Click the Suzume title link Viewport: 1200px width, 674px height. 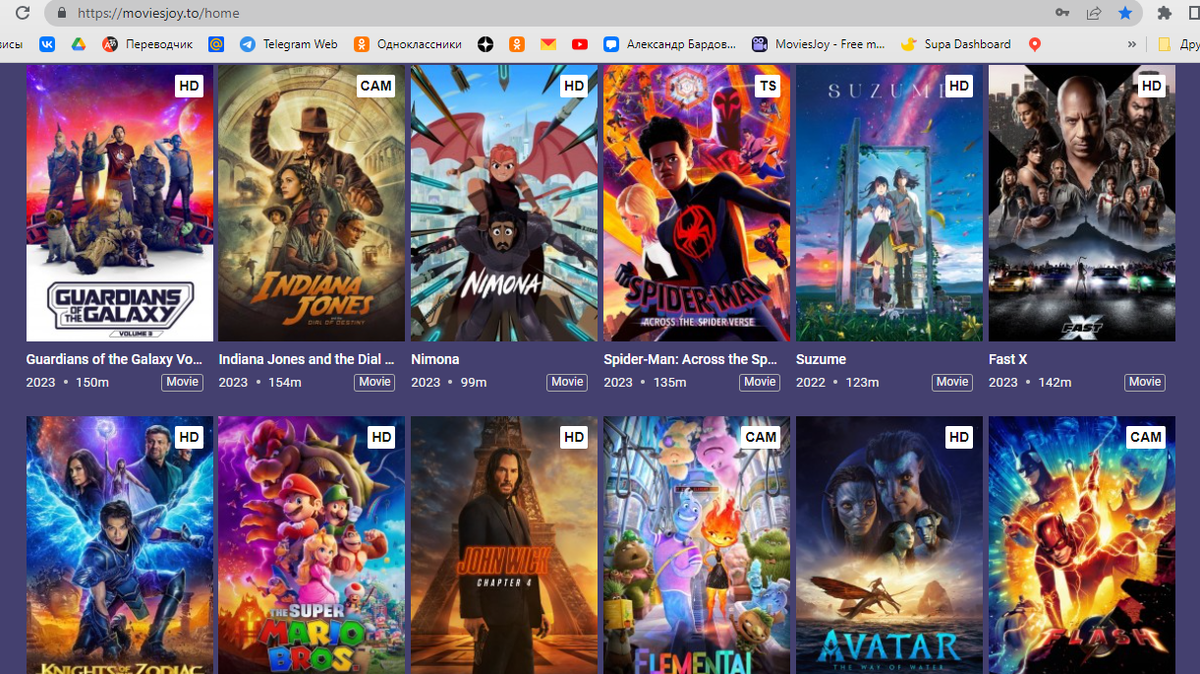[821, 359]
